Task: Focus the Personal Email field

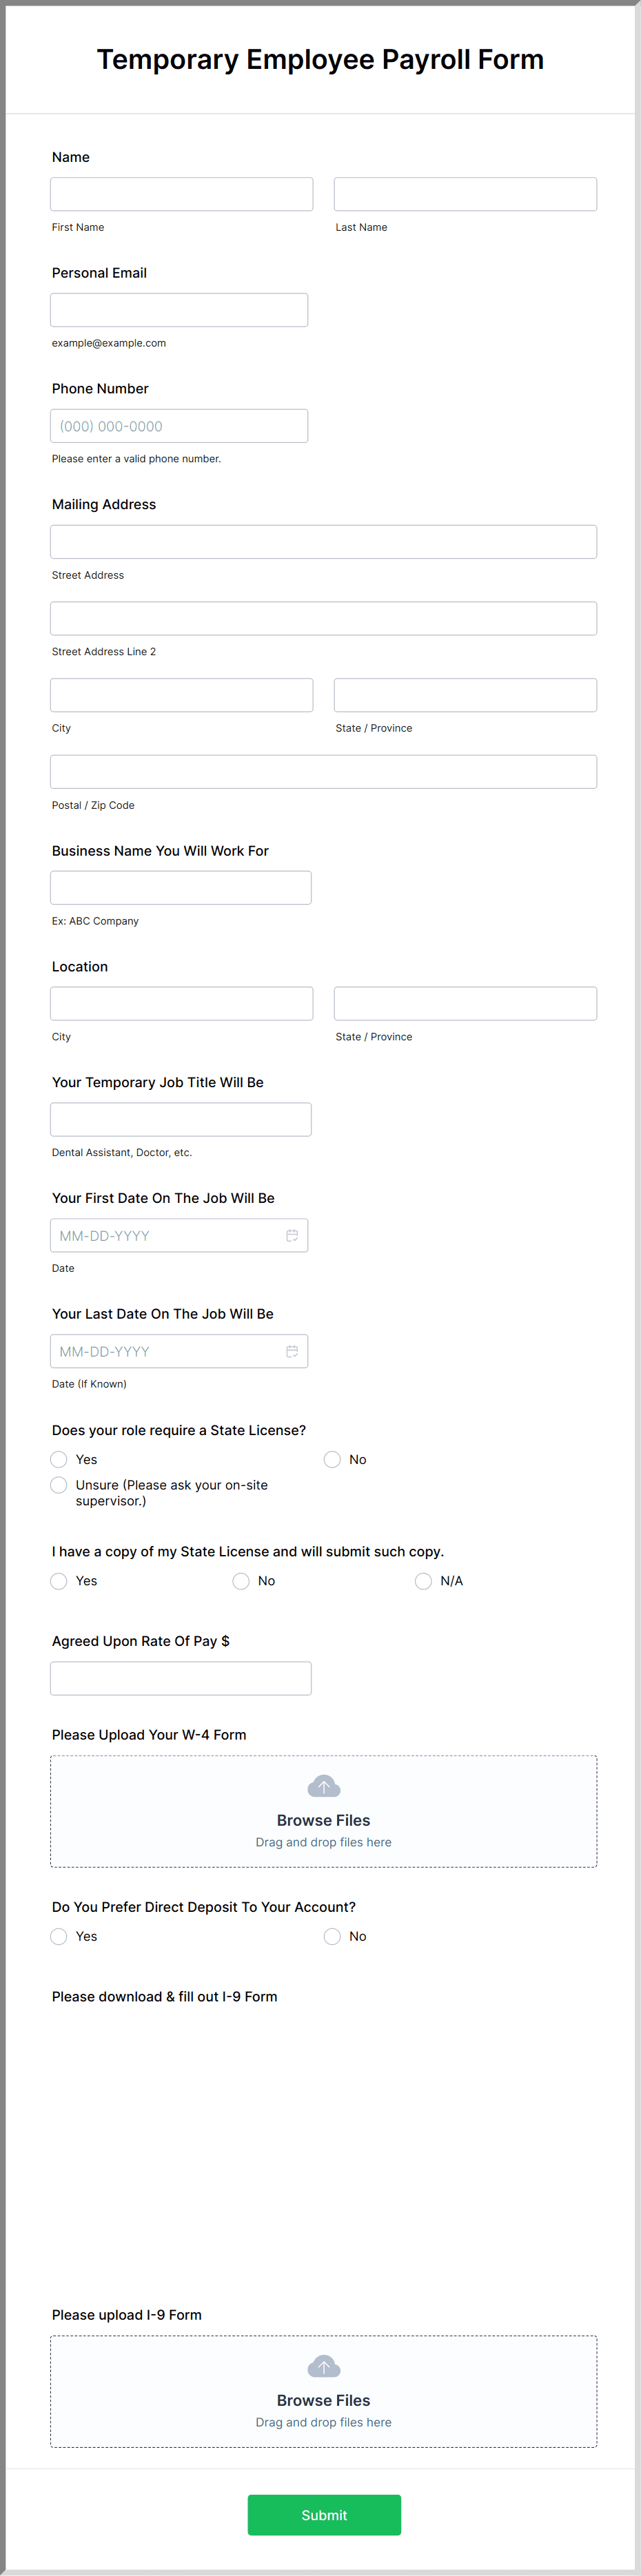Action: coord(179,309)
